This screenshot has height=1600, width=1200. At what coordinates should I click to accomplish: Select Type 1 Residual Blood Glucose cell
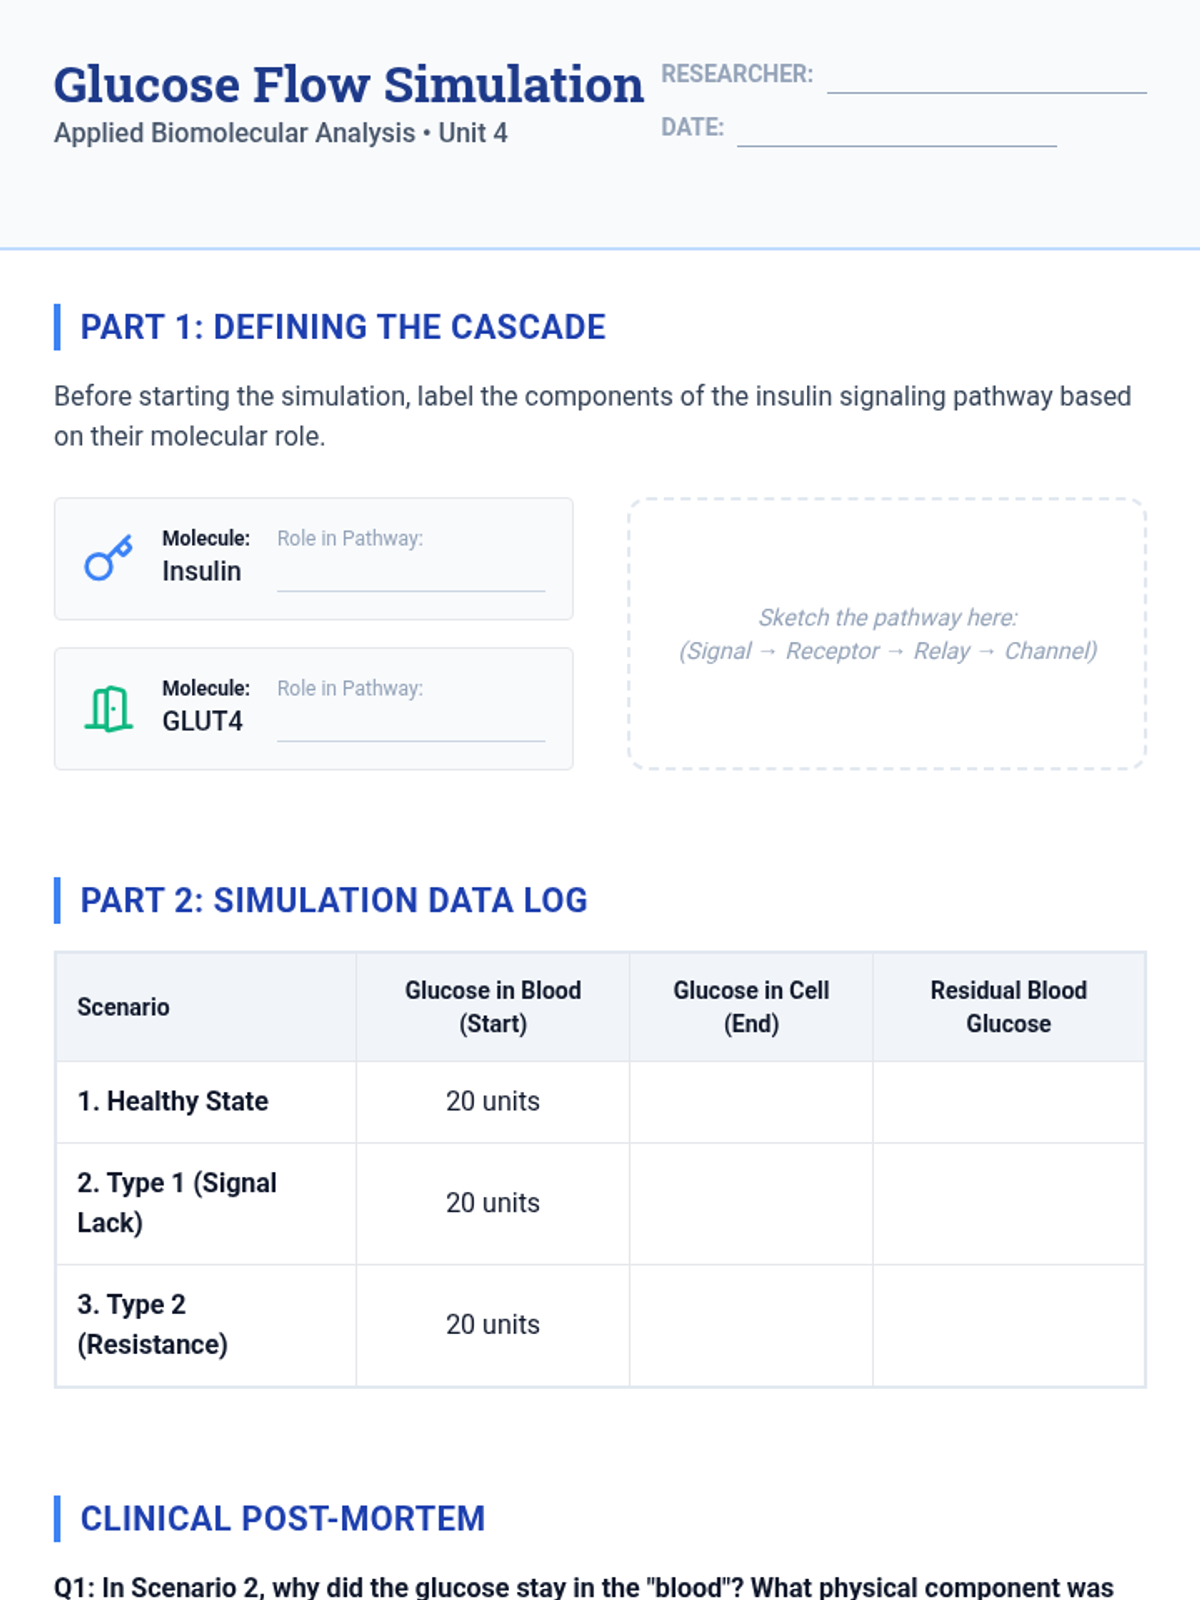[x=1008, y=1204]
